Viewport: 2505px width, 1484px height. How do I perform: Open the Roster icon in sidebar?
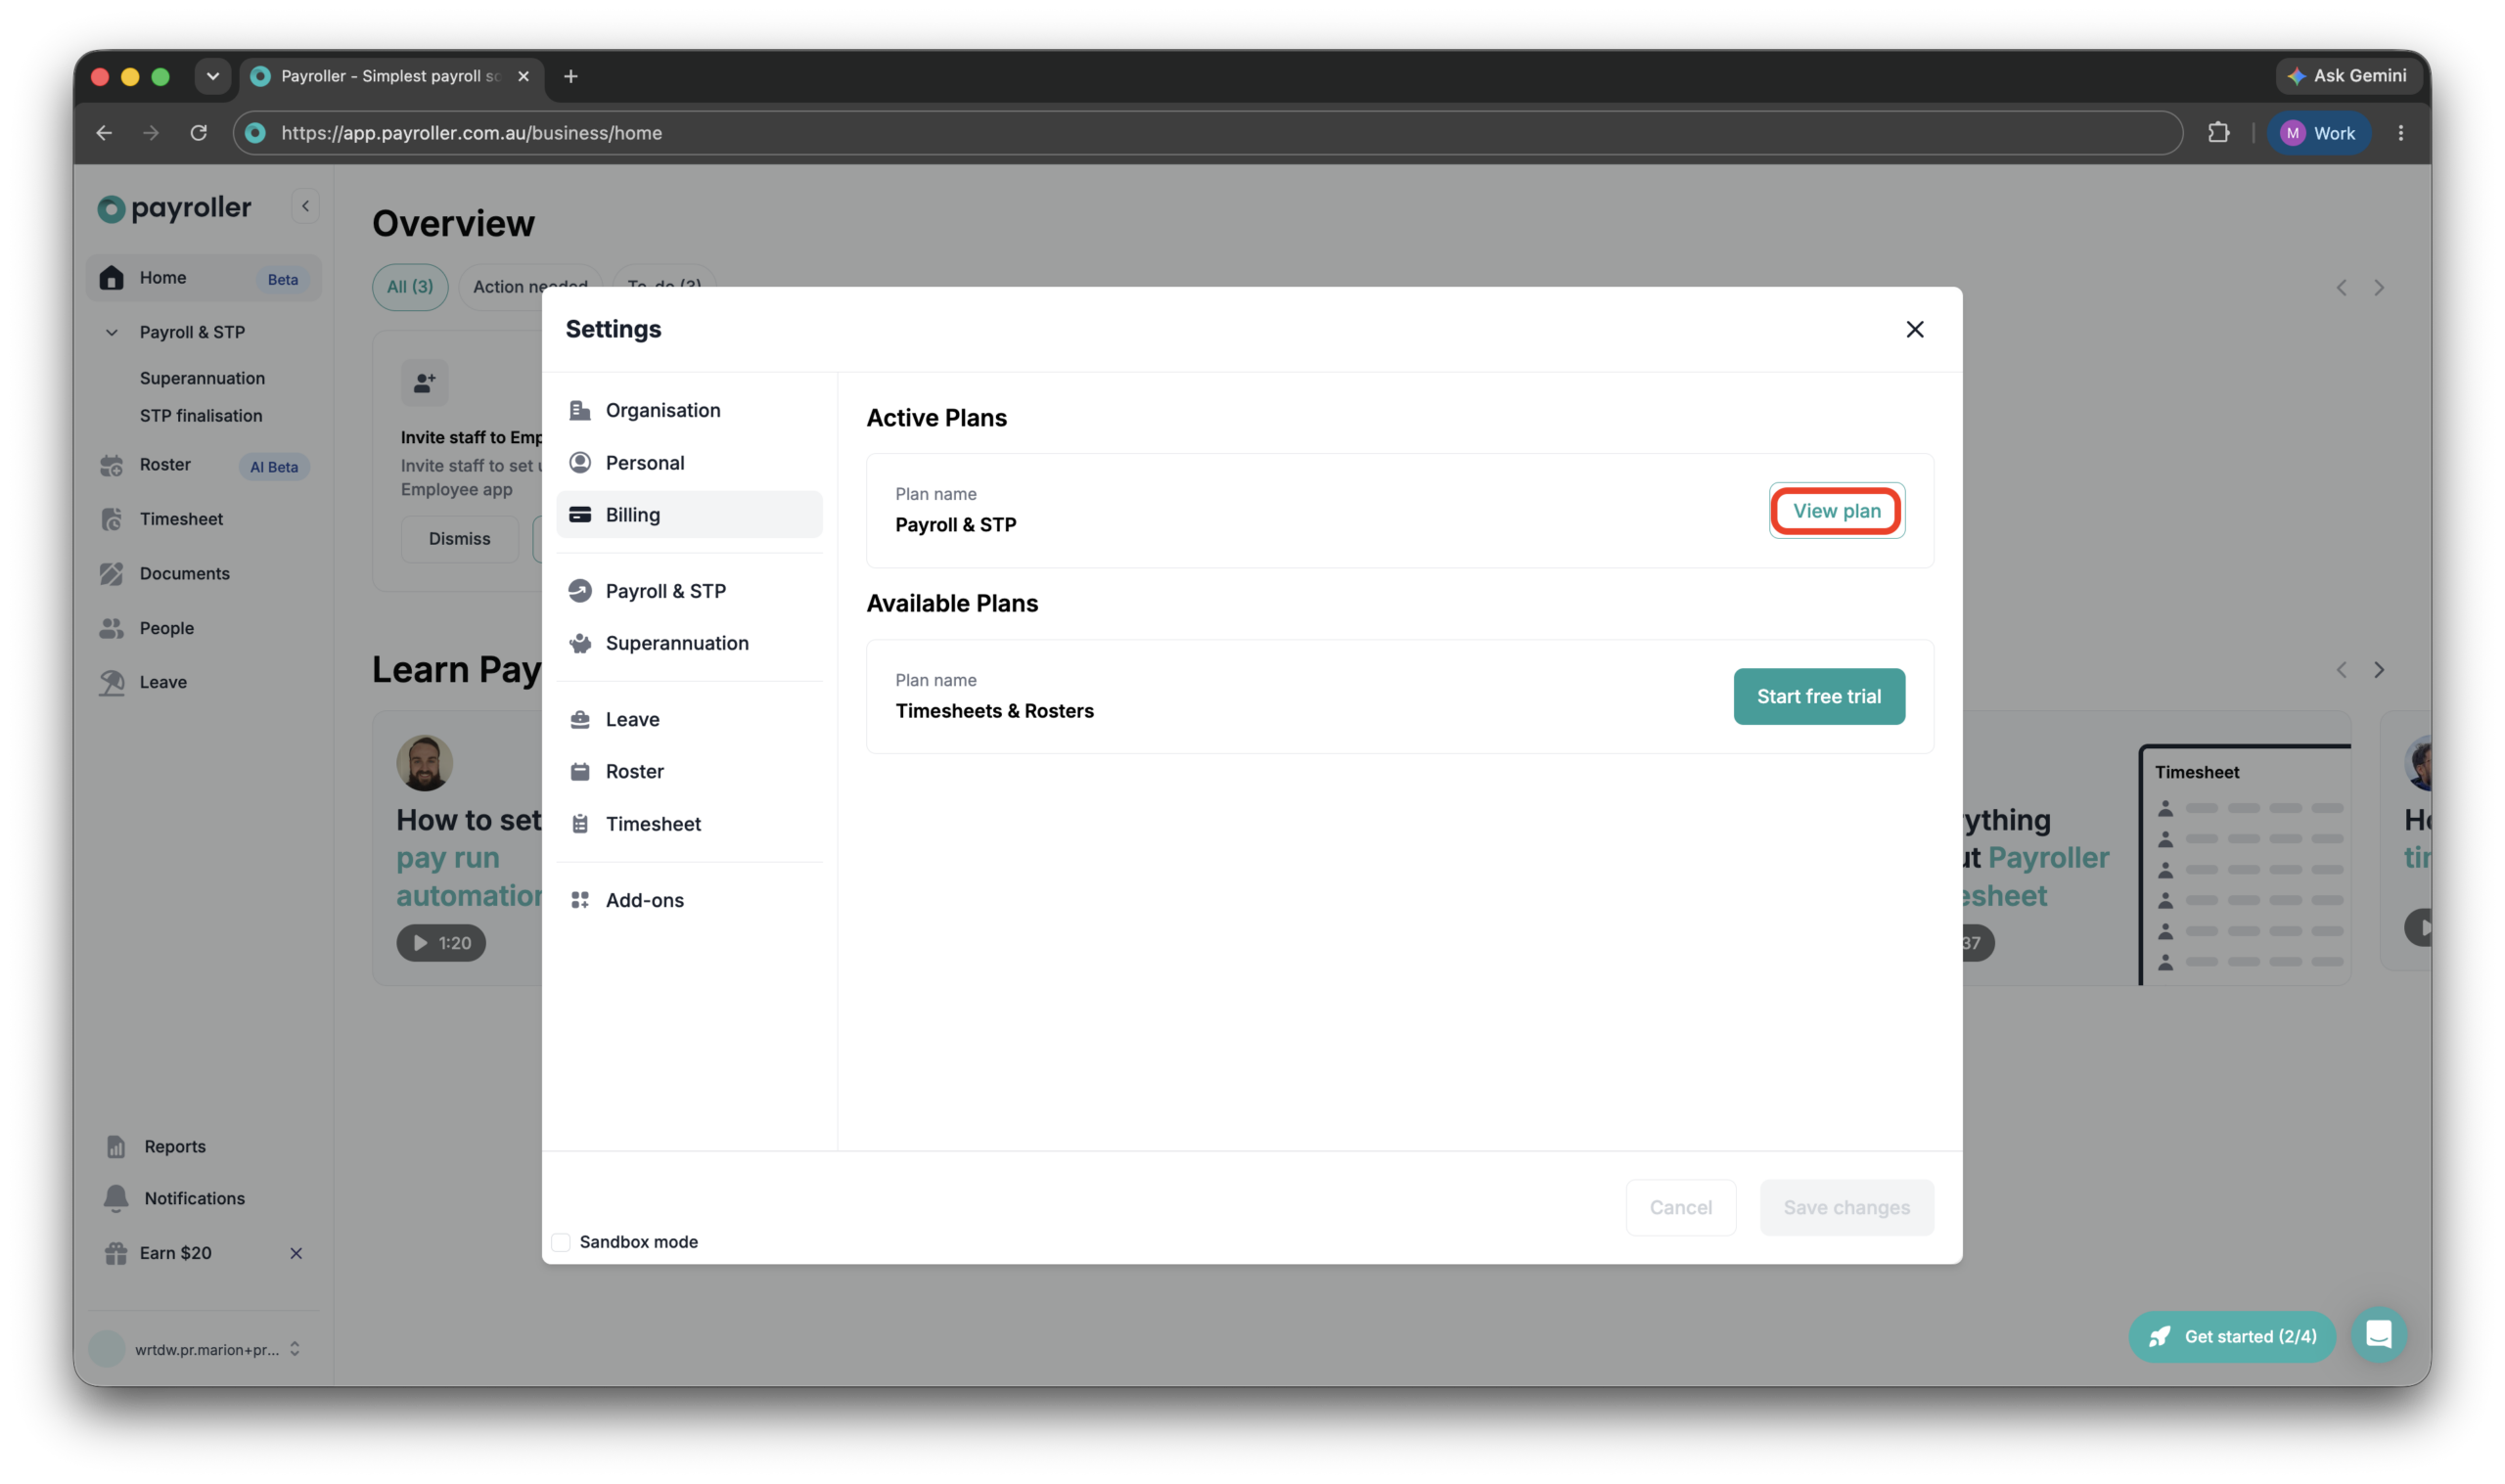pyautogui.click(x=112, y=465)
